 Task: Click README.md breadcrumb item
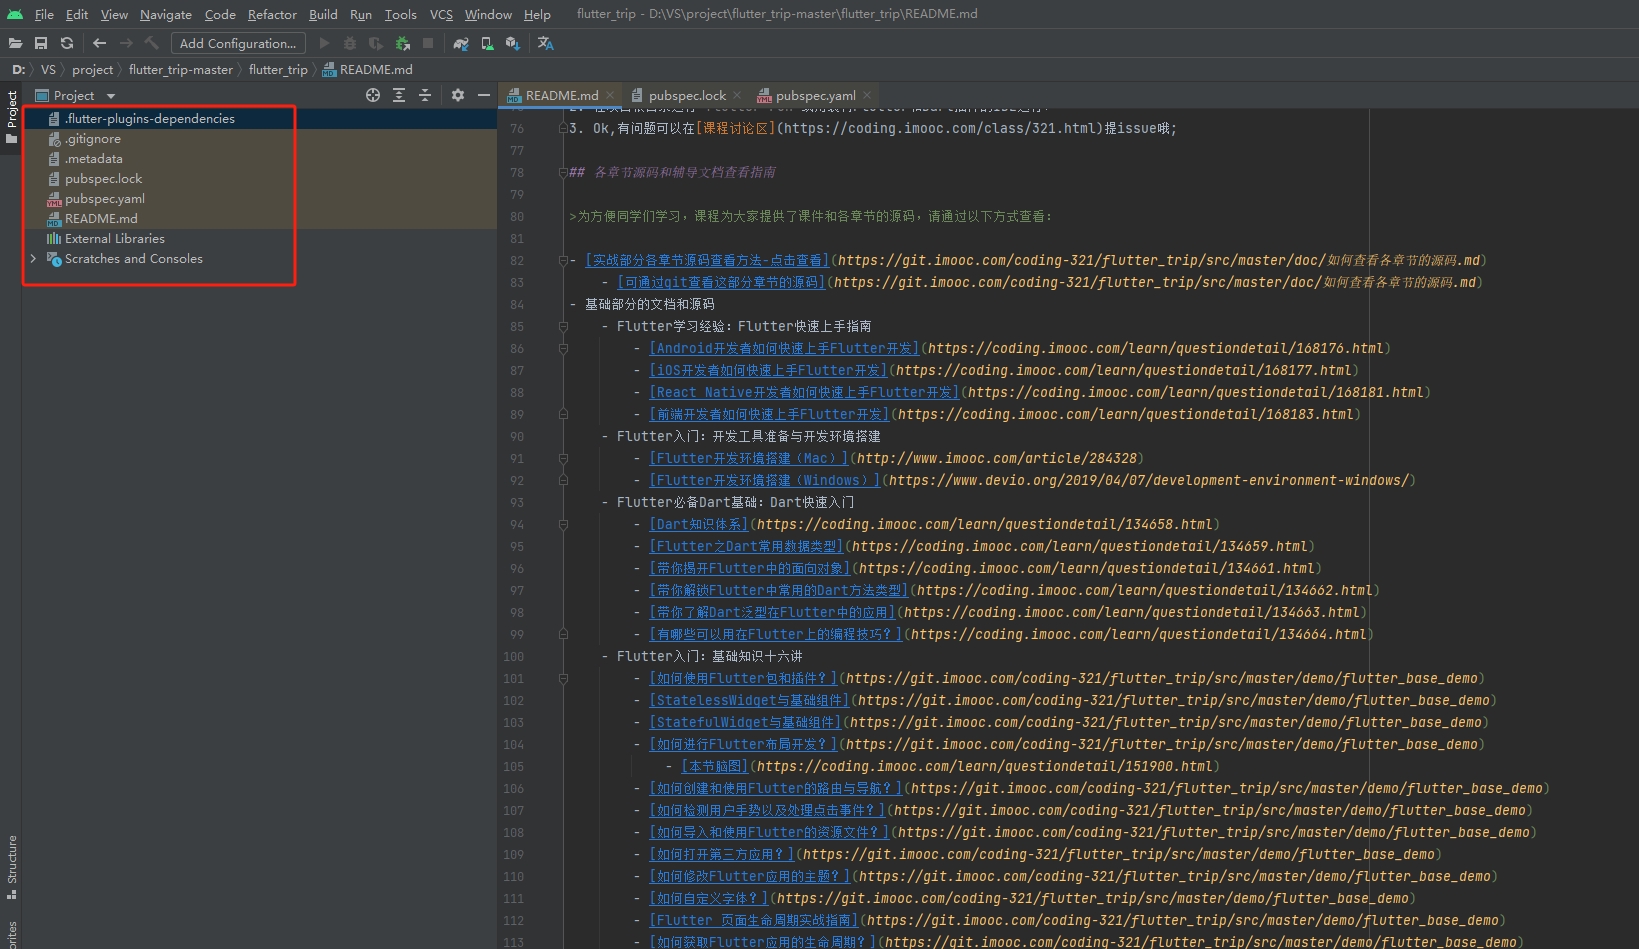click(x=367, y=69)
